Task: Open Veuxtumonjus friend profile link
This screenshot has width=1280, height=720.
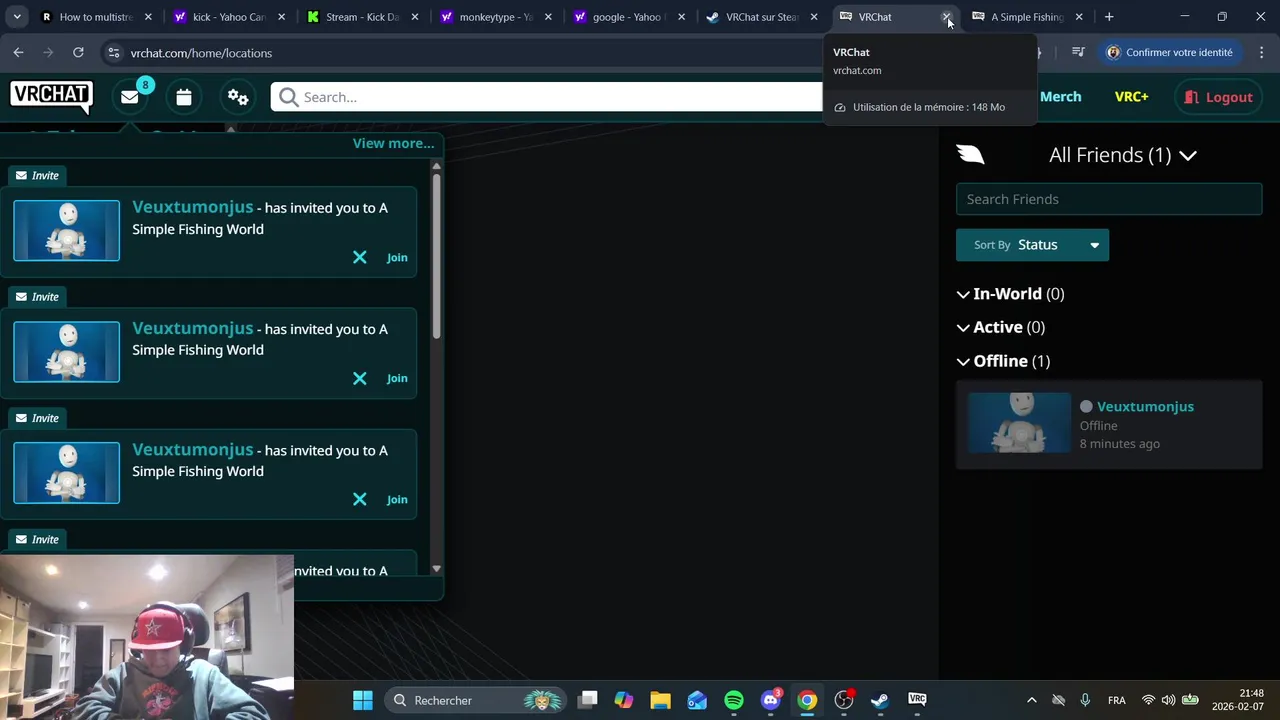Action: 1145,406
